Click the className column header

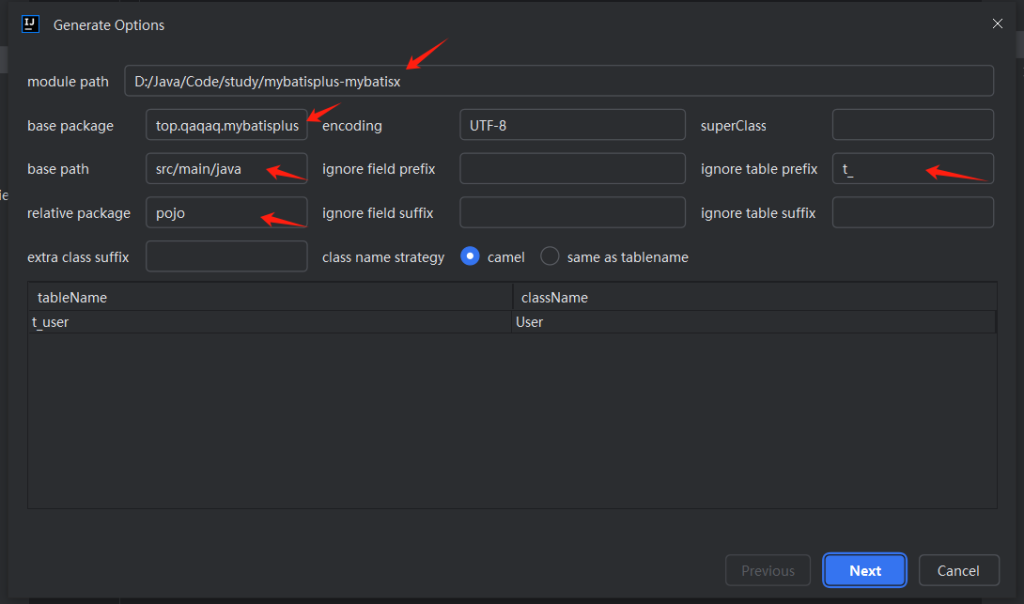coord(754,297)
